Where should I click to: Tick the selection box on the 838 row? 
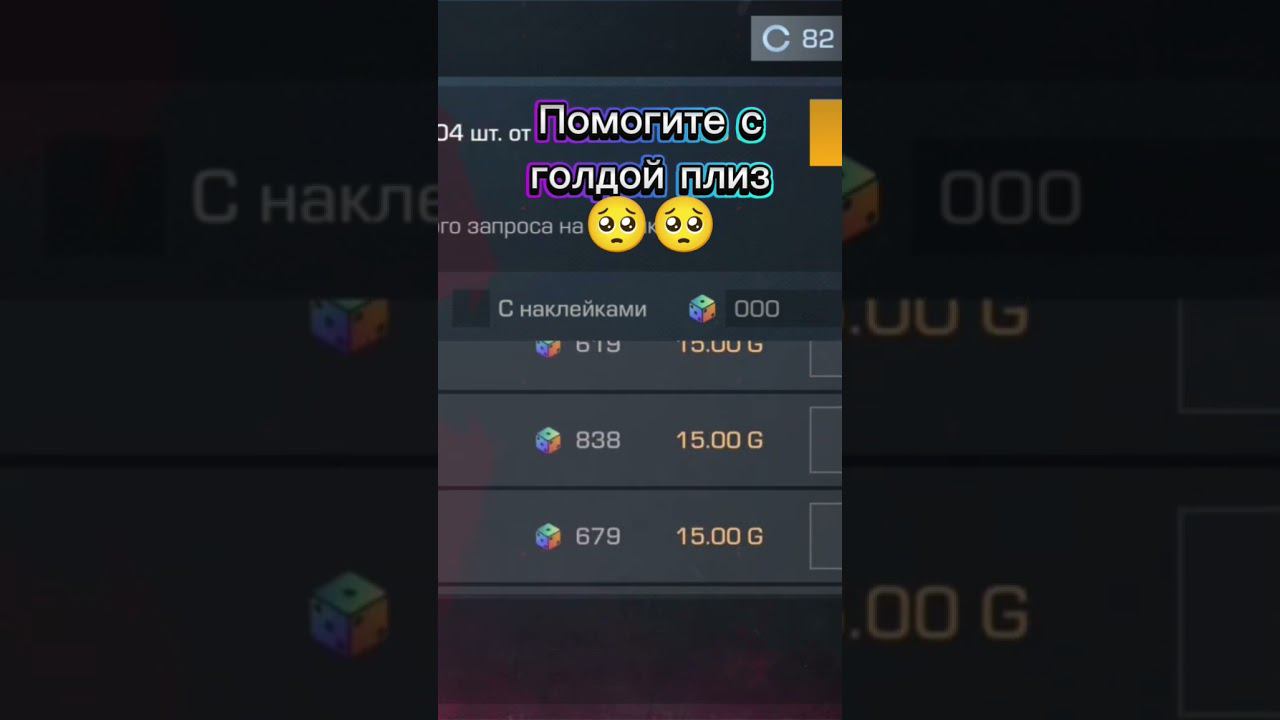pos(825,440)
